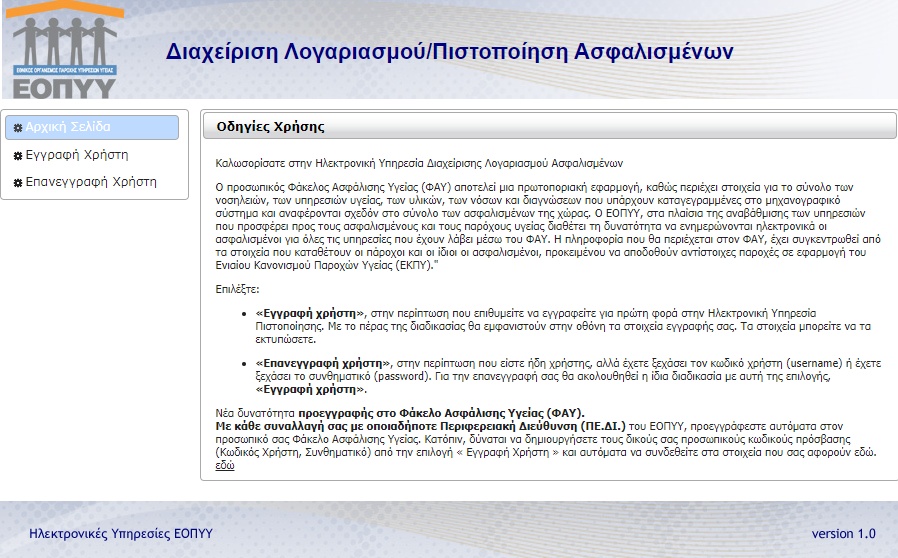Follow the underlined εδώ link
Viewport: 898px width, 558px height.
(x=224, y=465)
